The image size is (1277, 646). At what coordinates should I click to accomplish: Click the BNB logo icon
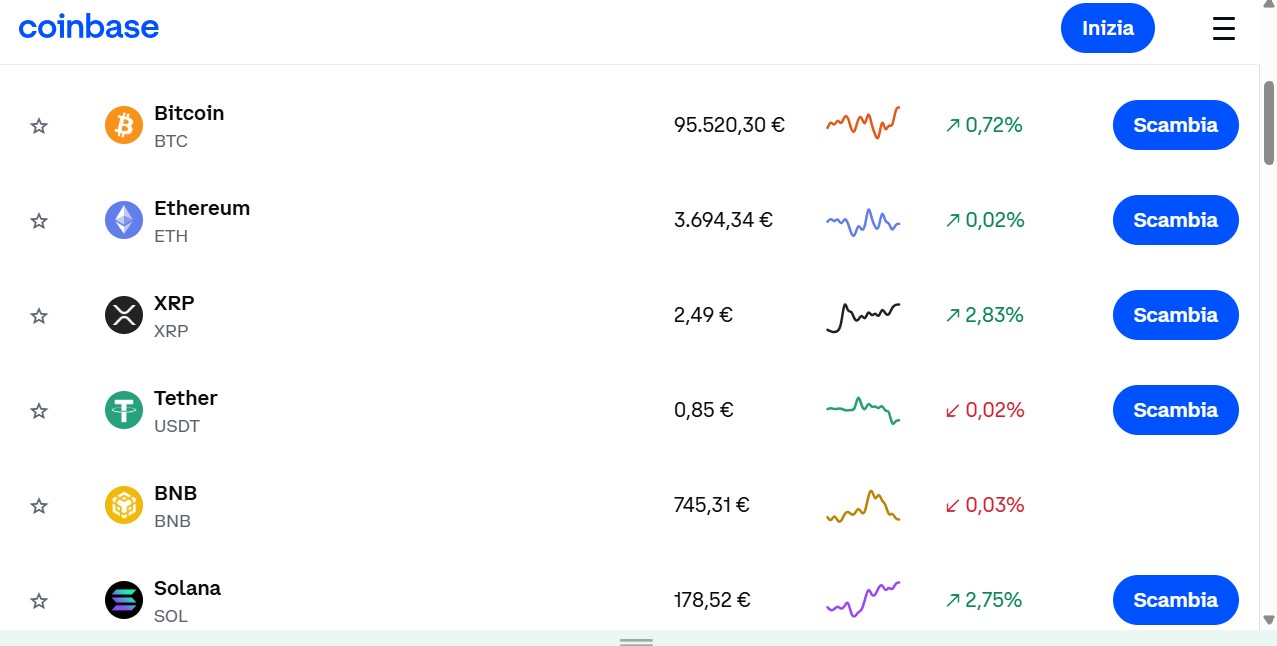click(122, 504)
